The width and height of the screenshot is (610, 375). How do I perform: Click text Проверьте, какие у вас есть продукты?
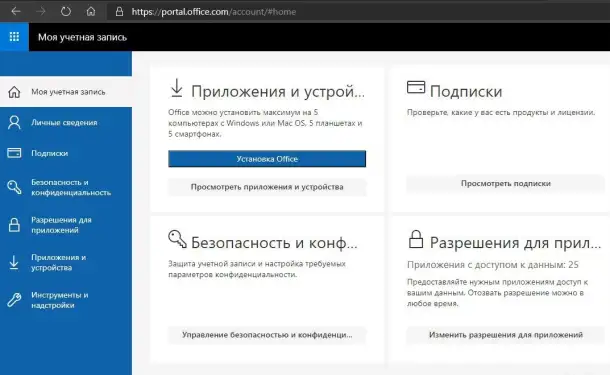(501, 112)
